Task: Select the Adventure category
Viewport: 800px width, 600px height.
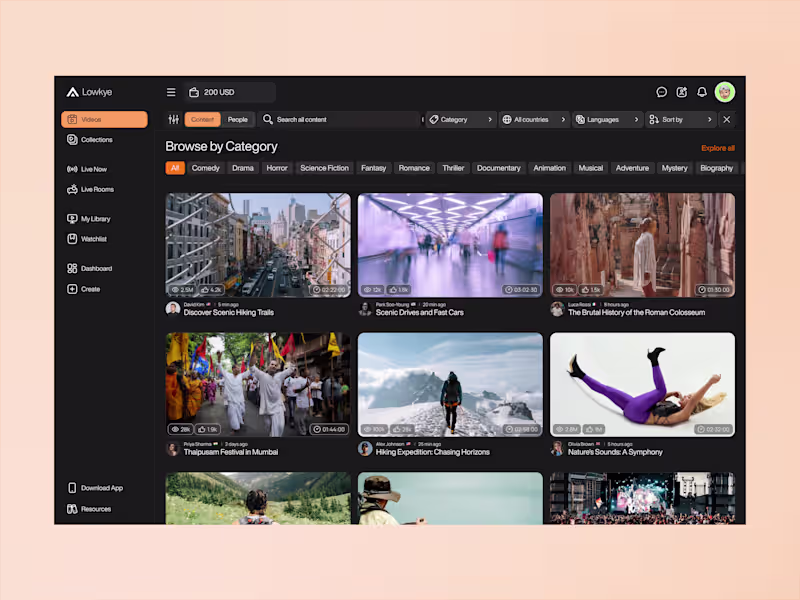Action: pos(632,168)
